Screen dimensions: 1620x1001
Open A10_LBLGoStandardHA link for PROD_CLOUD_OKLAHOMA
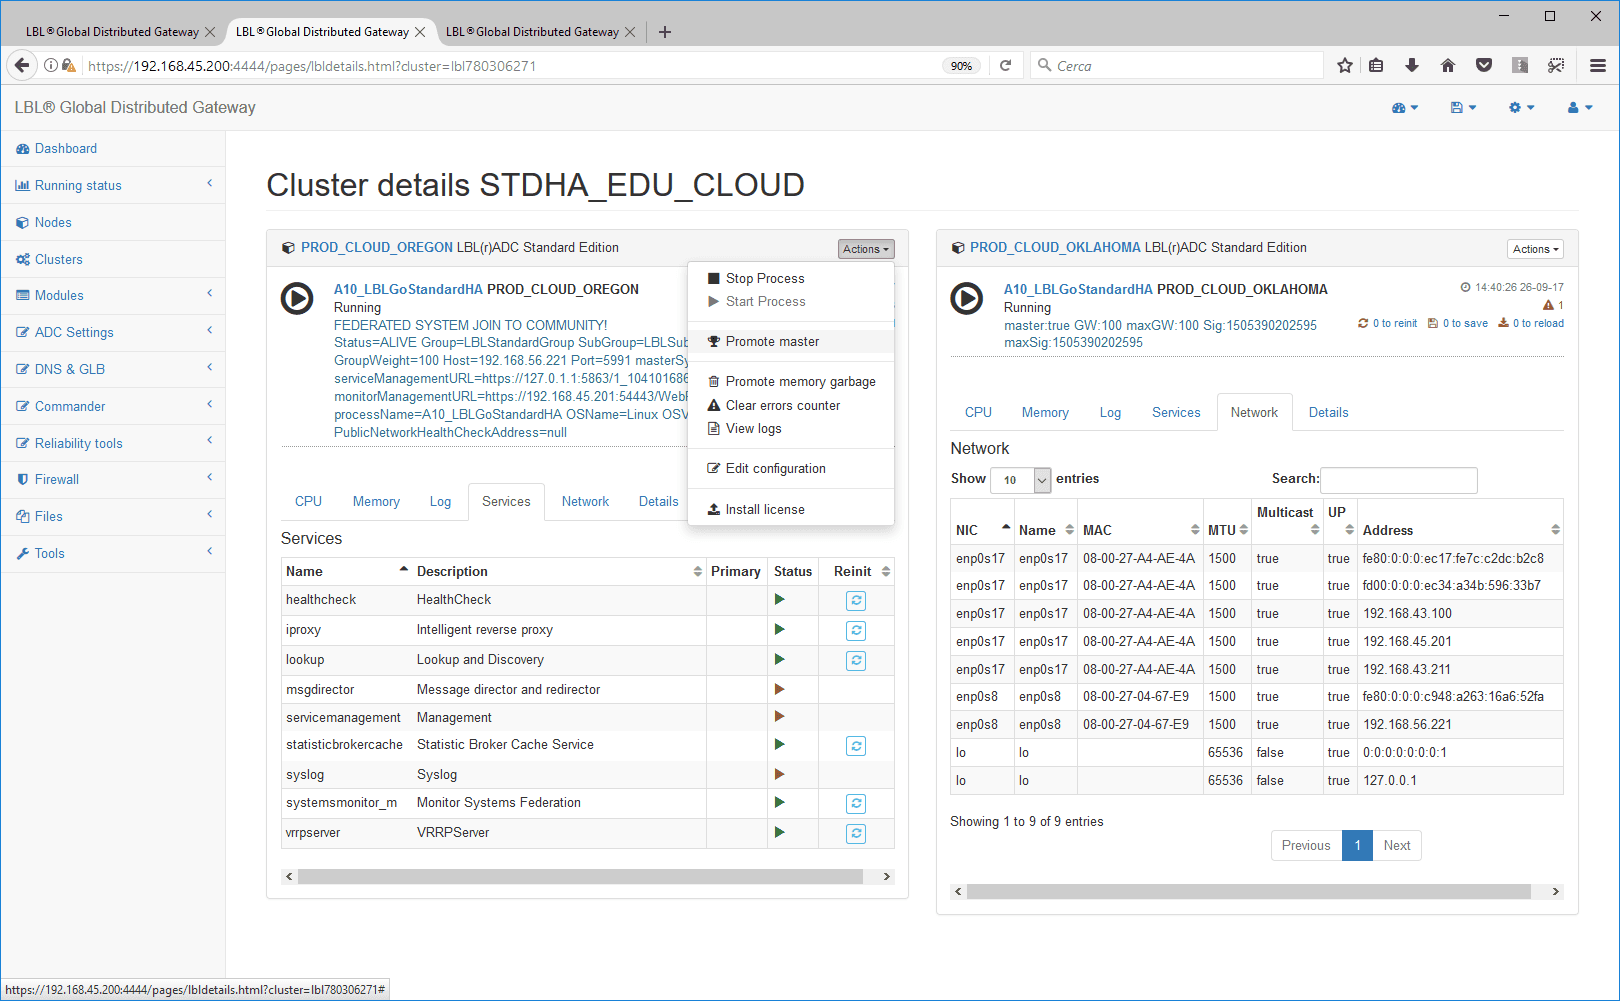1078,289
